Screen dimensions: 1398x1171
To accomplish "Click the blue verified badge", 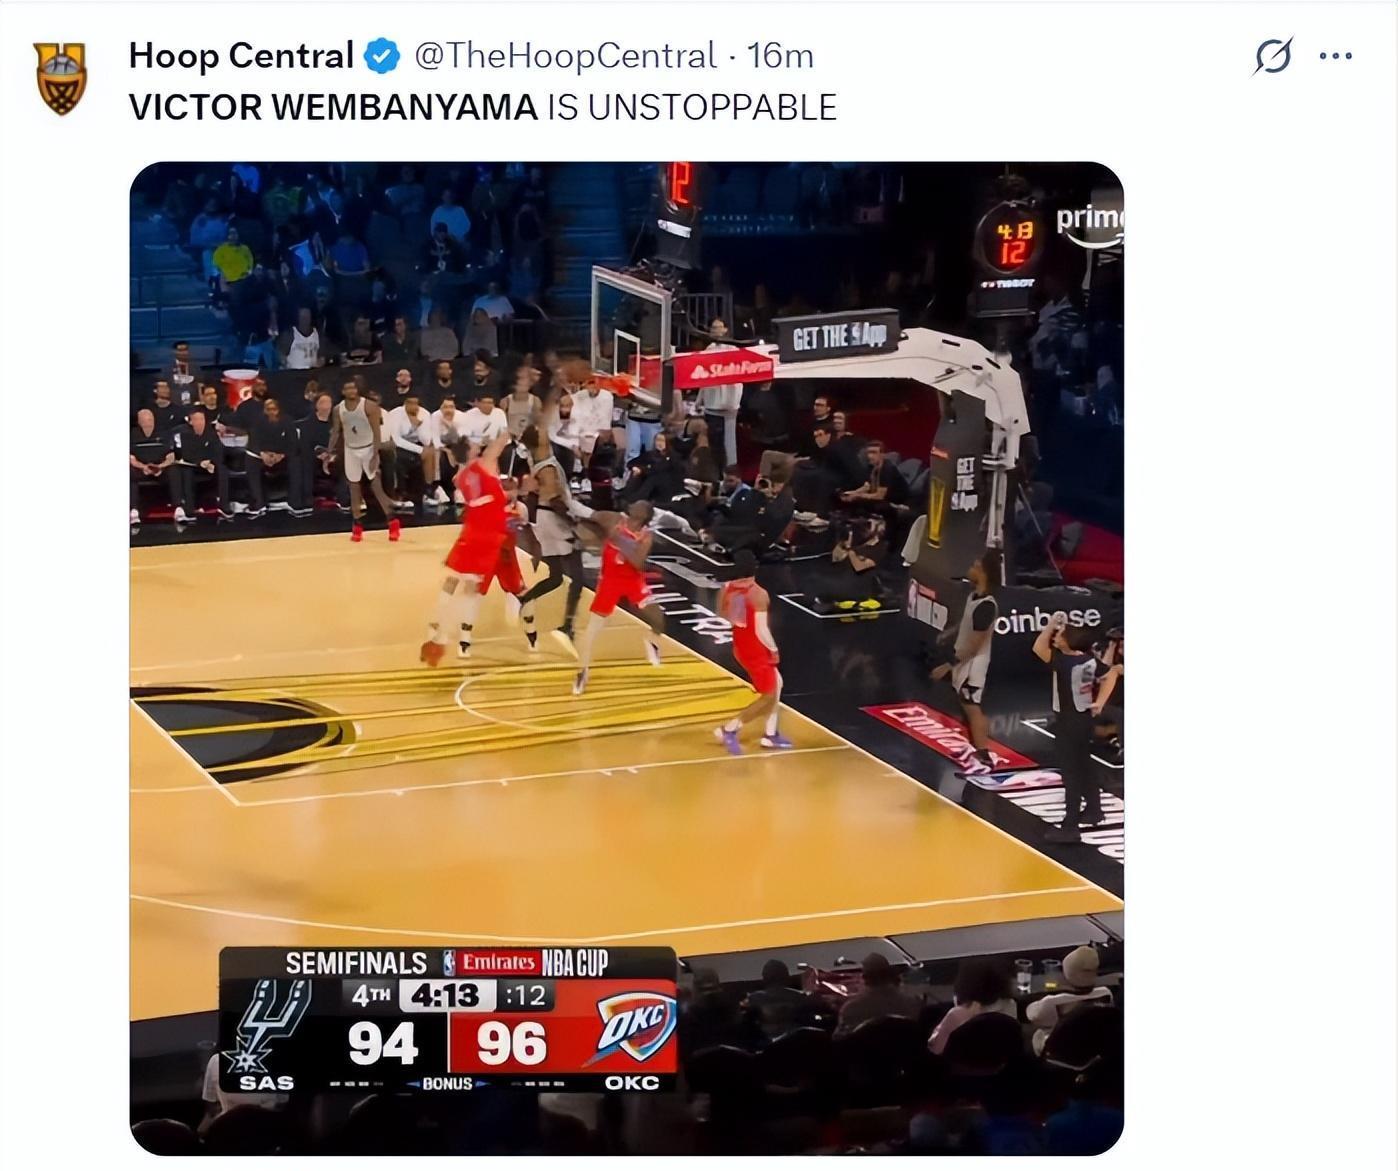I will (383, 56).
